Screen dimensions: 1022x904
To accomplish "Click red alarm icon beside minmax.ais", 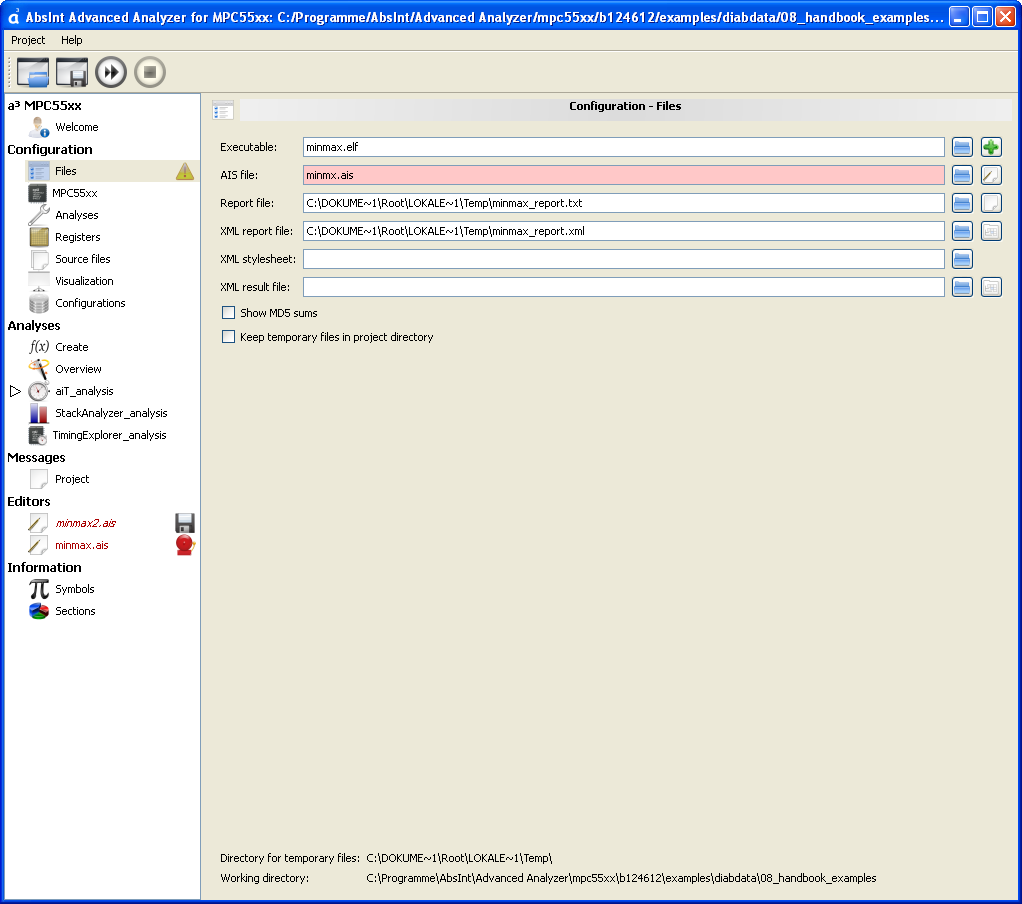I will (185, 545).
